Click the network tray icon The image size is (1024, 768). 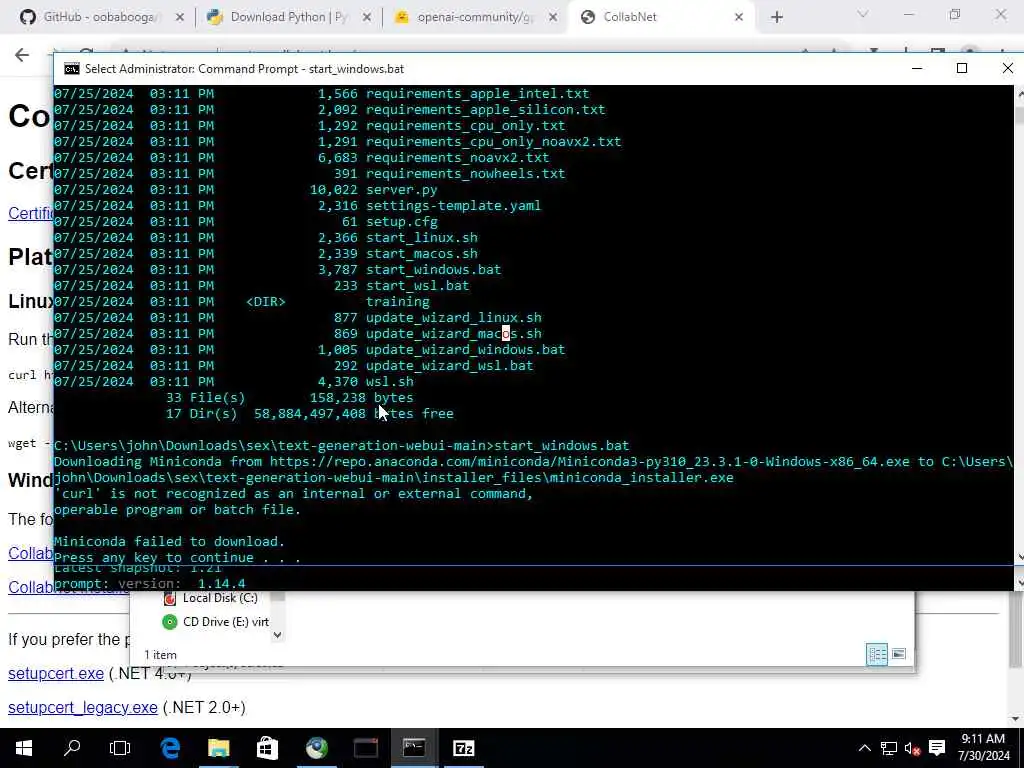tap(888, 748)
